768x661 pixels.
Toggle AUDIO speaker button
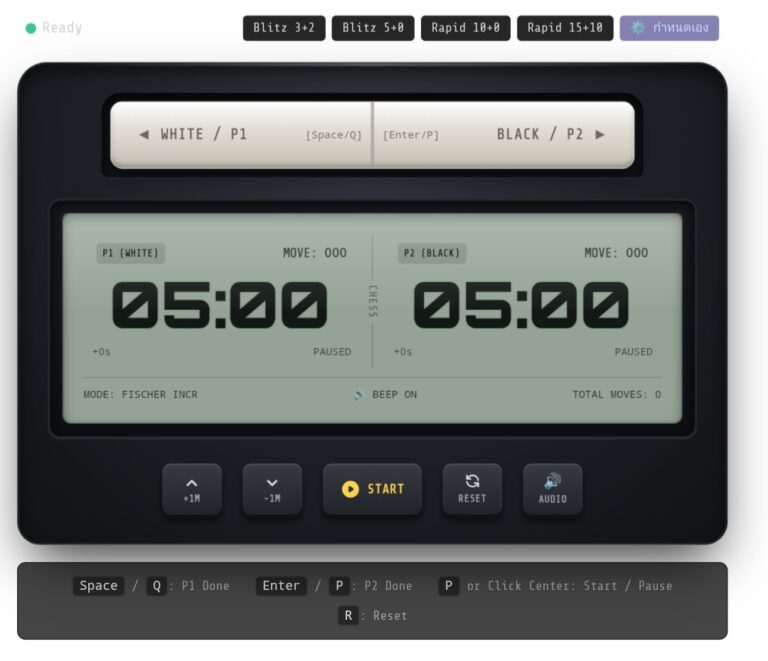point(552,490)
